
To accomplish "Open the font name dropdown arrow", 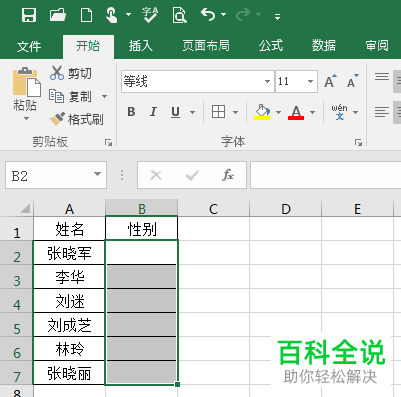I will [x=267, y=81].
